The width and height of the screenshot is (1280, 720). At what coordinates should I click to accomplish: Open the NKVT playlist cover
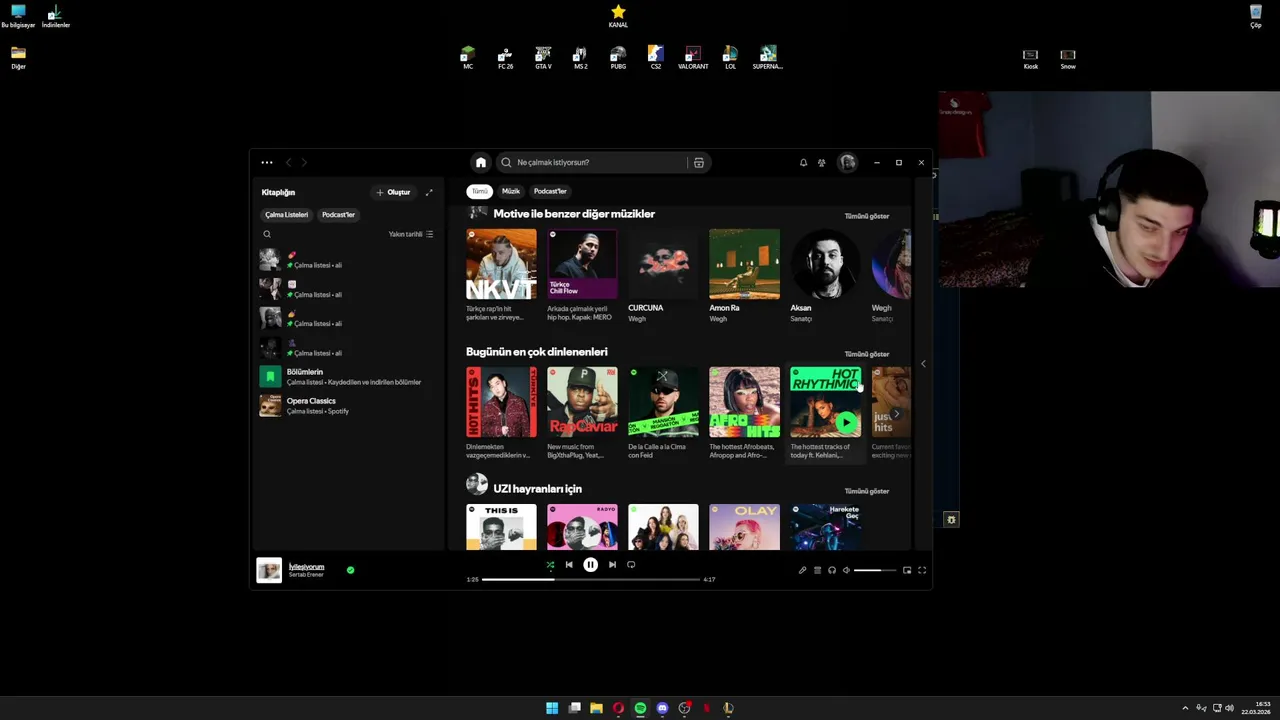click(x=501, y=264)
